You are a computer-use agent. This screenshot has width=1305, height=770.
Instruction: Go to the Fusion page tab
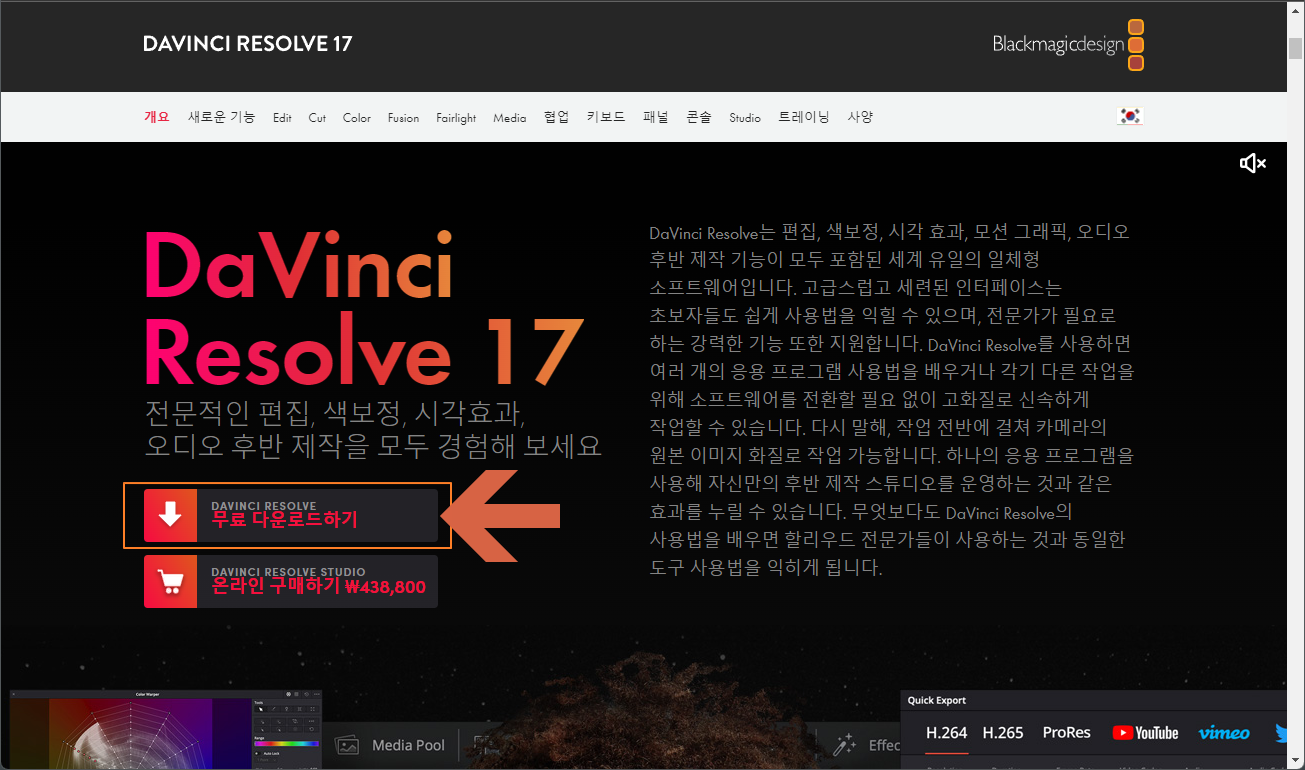click(404, 118)
